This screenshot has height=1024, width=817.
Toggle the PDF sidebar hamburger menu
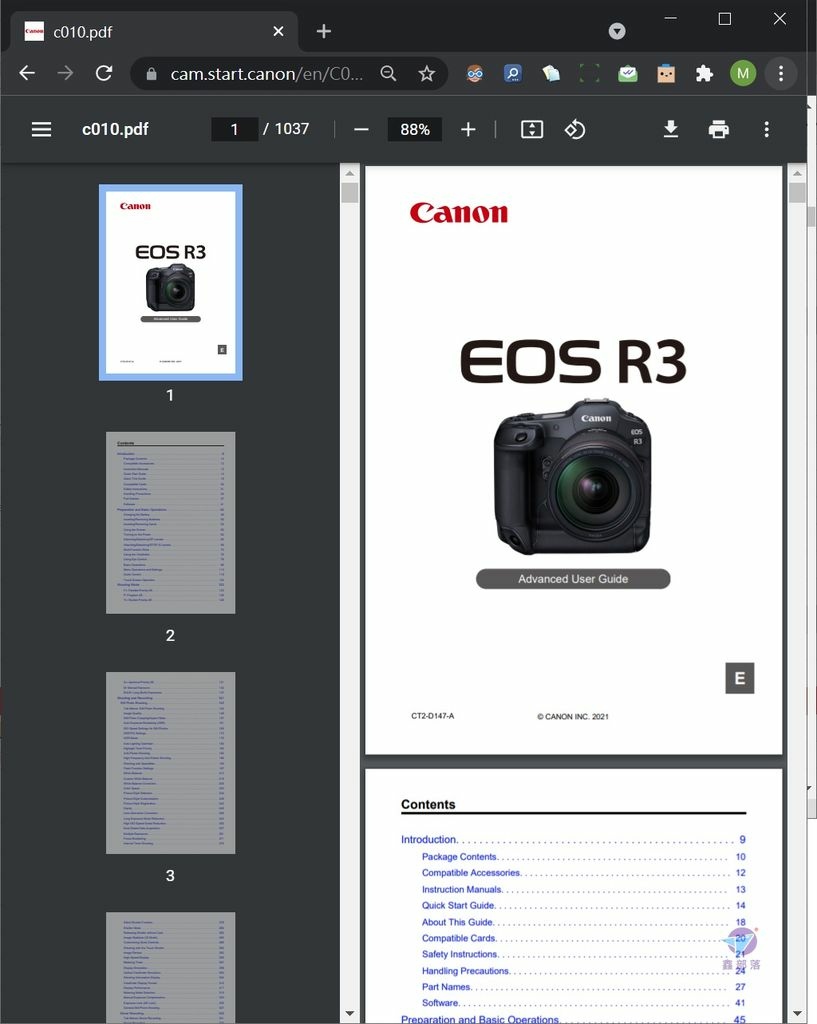click(41, 129)
